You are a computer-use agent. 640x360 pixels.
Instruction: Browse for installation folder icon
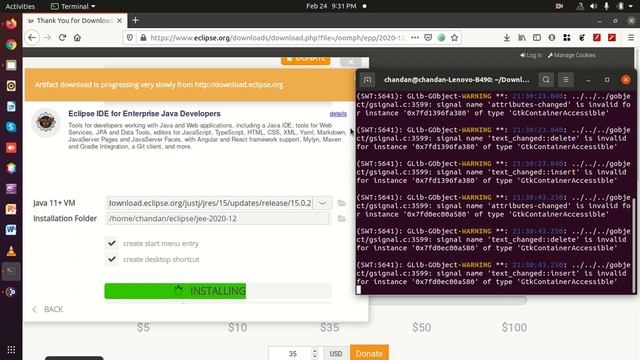342,218
